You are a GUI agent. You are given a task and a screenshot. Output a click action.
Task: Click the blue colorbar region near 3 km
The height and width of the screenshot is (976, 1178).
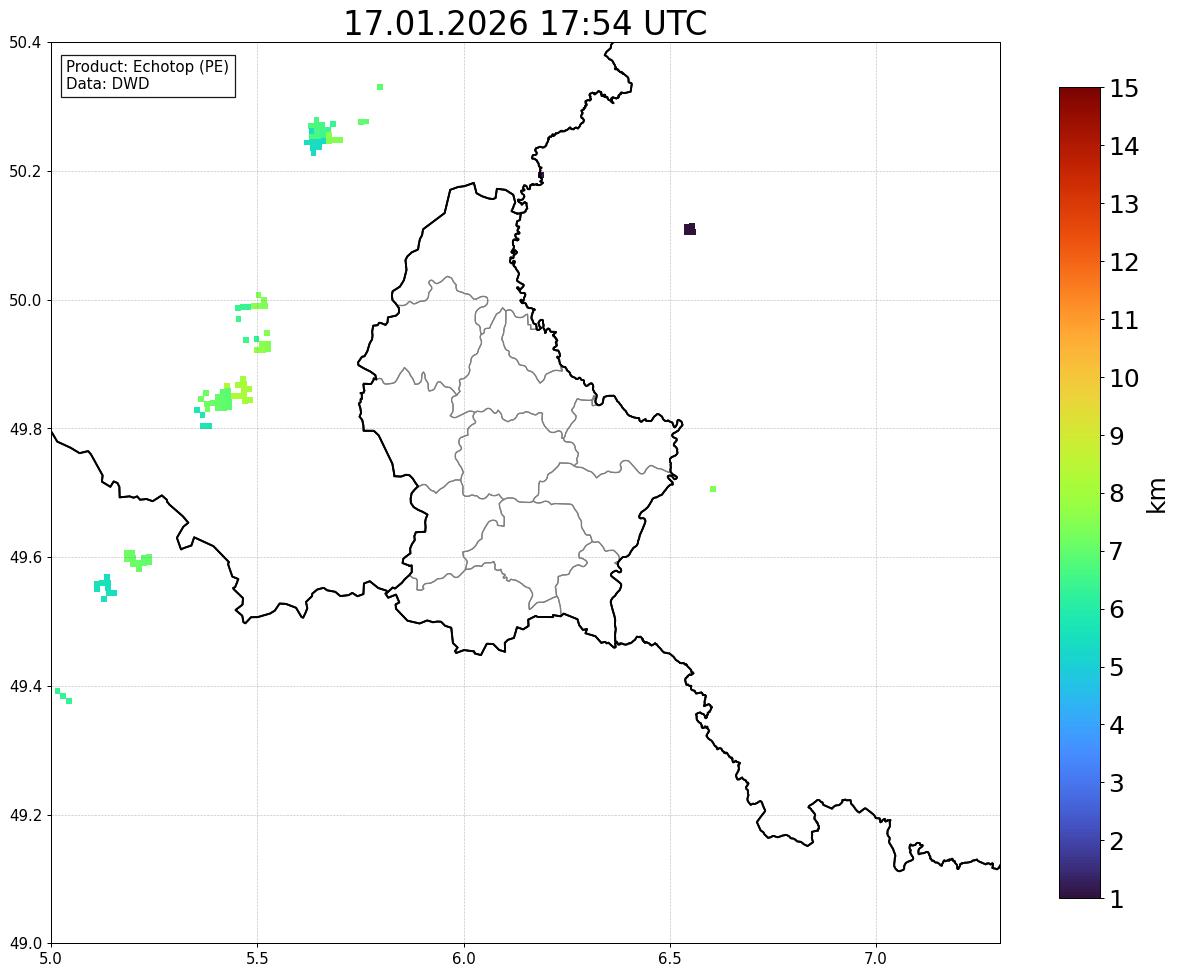click(x=1080, y=783)
